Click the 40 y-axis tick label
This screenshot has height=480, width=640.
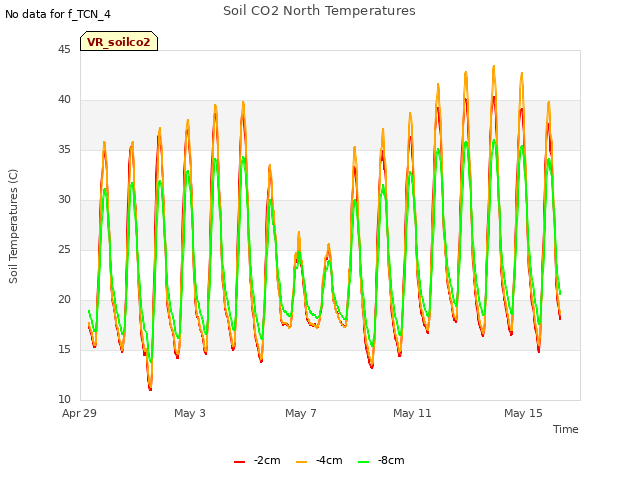[x=64, y=100]
